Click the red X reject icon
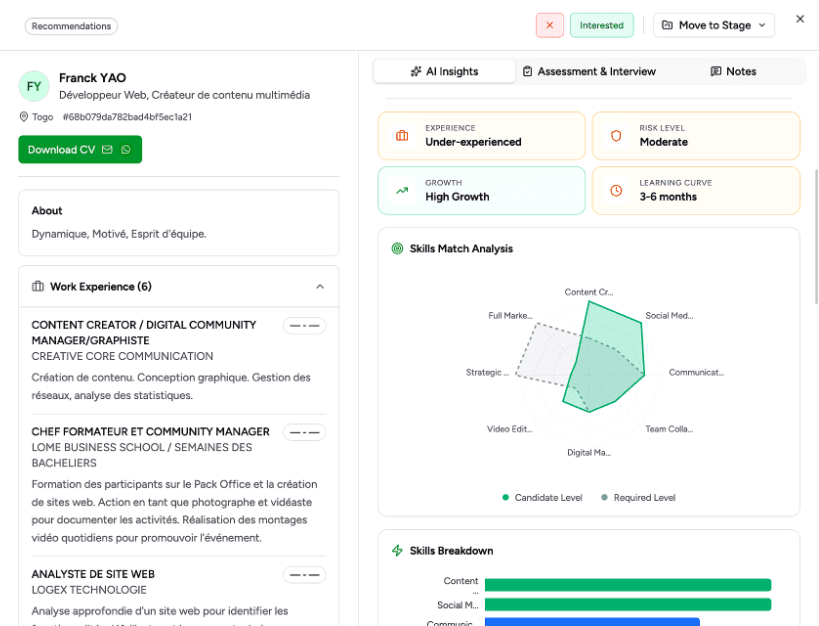 tap(548, 24)
